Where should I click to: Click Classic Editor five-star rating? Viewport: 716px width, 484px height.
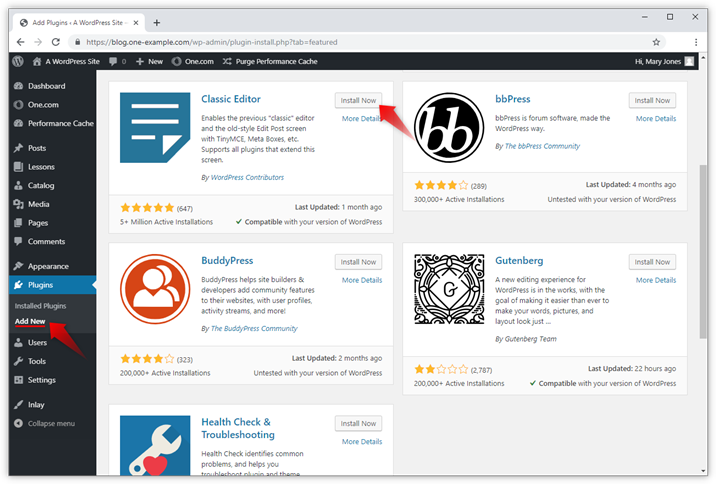coord(147,208)
